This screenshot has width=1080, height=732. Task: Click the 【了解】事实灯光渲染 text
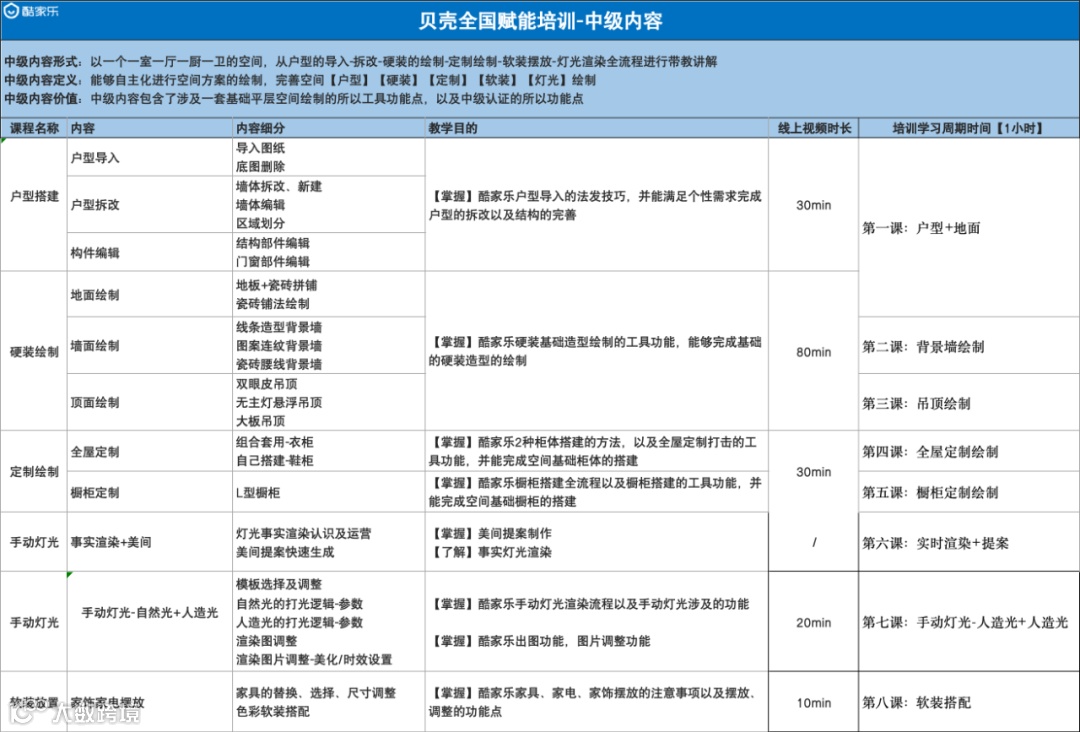coord(490,552)
